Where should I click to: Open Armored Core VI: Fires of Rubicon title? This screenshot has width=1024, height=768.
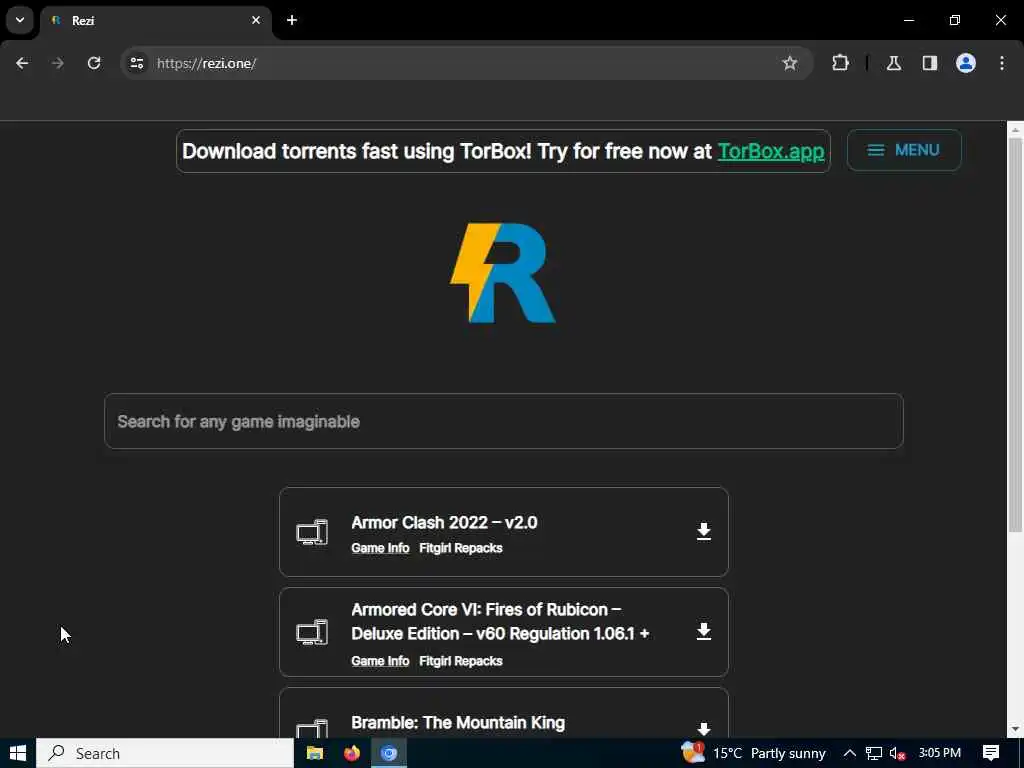click(500, 622)
